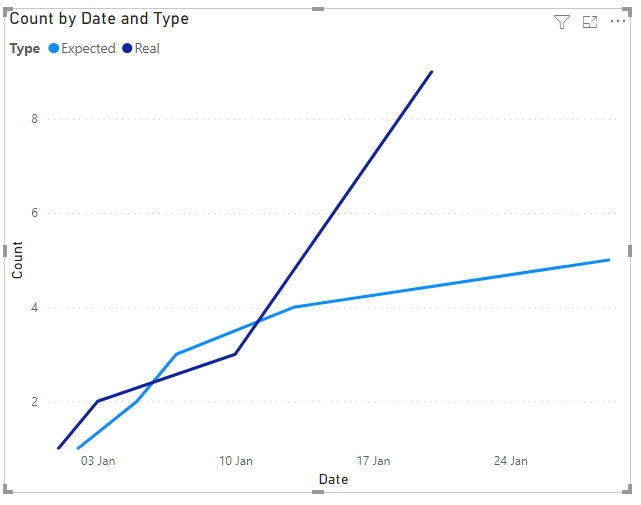This screenshot has height=505, width=641.
Task: Click the Date axis title
Action: (x=334, y=479)
